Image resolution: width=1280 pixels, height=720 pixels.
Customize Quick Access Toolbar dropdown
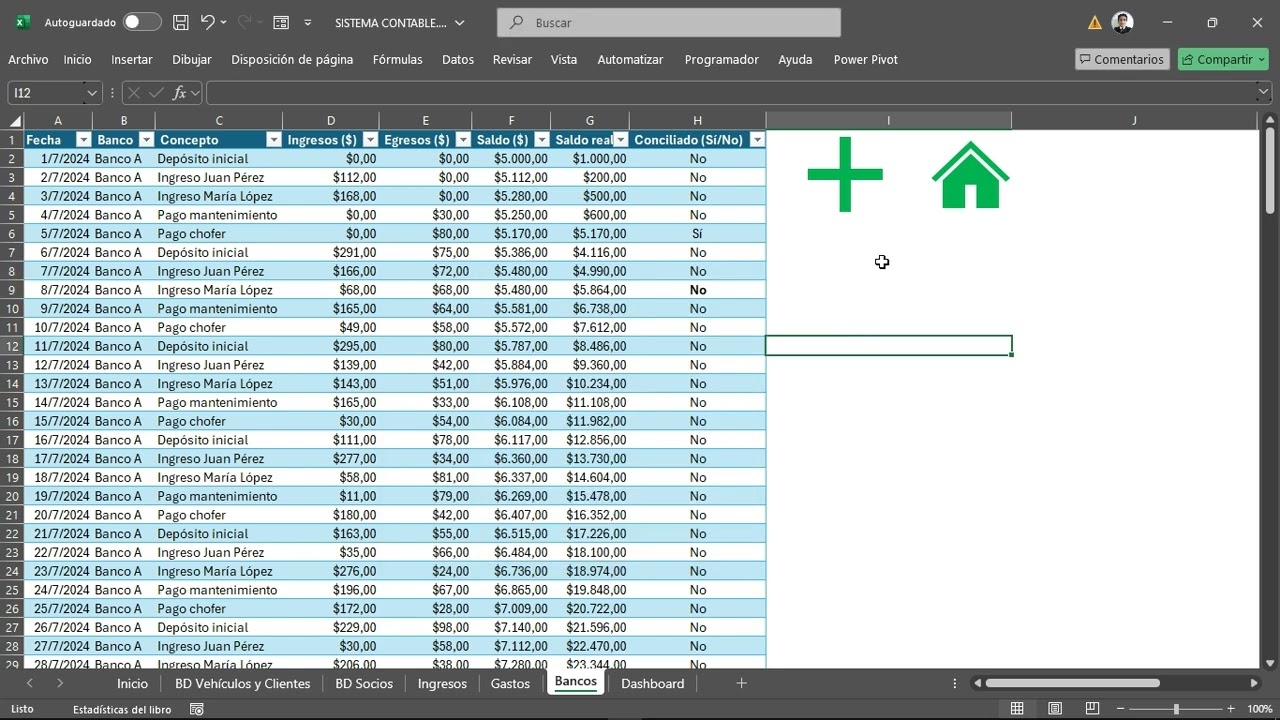(x=307, y=22)
